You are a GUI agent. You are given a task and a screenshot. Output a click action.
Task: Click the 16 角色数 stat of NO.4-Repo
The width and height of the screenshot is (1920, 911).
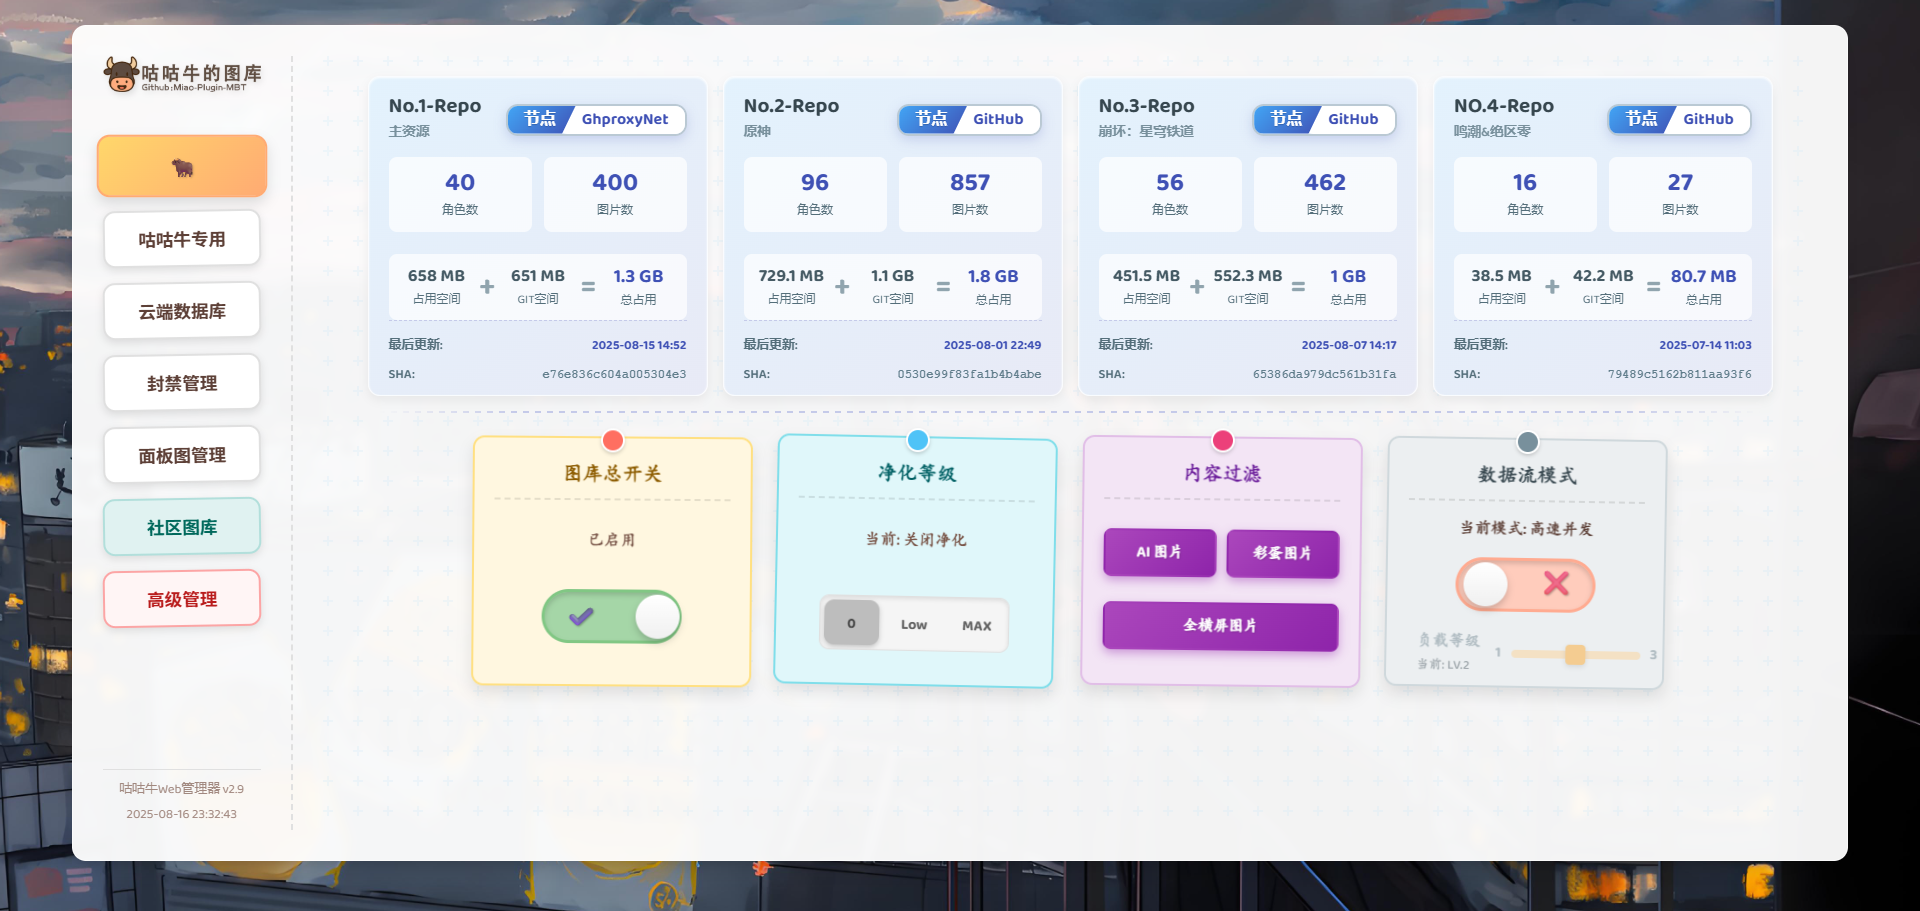click(1525, 194)
